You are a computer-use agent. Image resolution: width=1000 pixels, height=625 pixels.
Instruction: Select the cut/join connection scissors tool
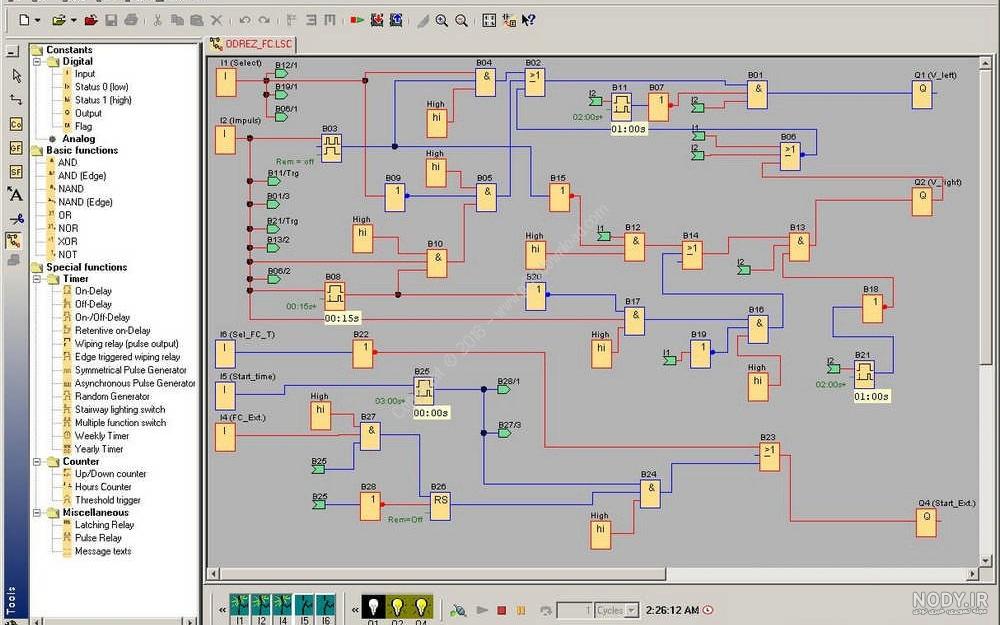pyautogui.click(x=16, y=219)
